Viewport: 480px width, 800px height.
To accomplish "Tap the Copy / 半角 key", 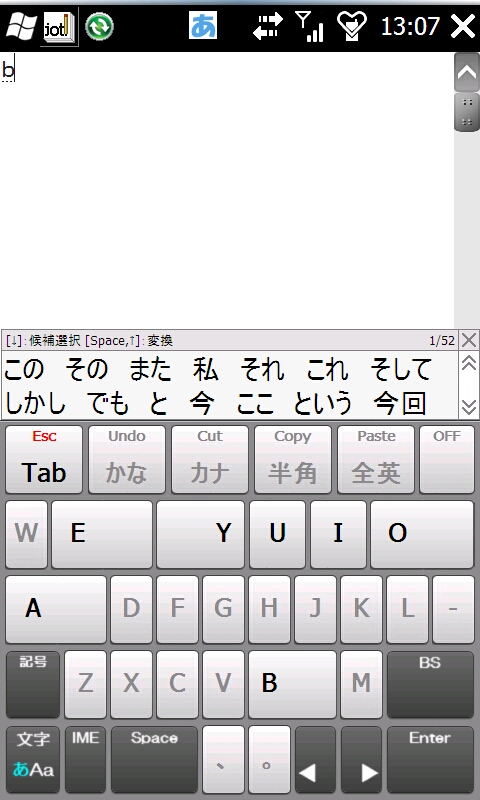I will pyautogui.click(x=293, y=460).
